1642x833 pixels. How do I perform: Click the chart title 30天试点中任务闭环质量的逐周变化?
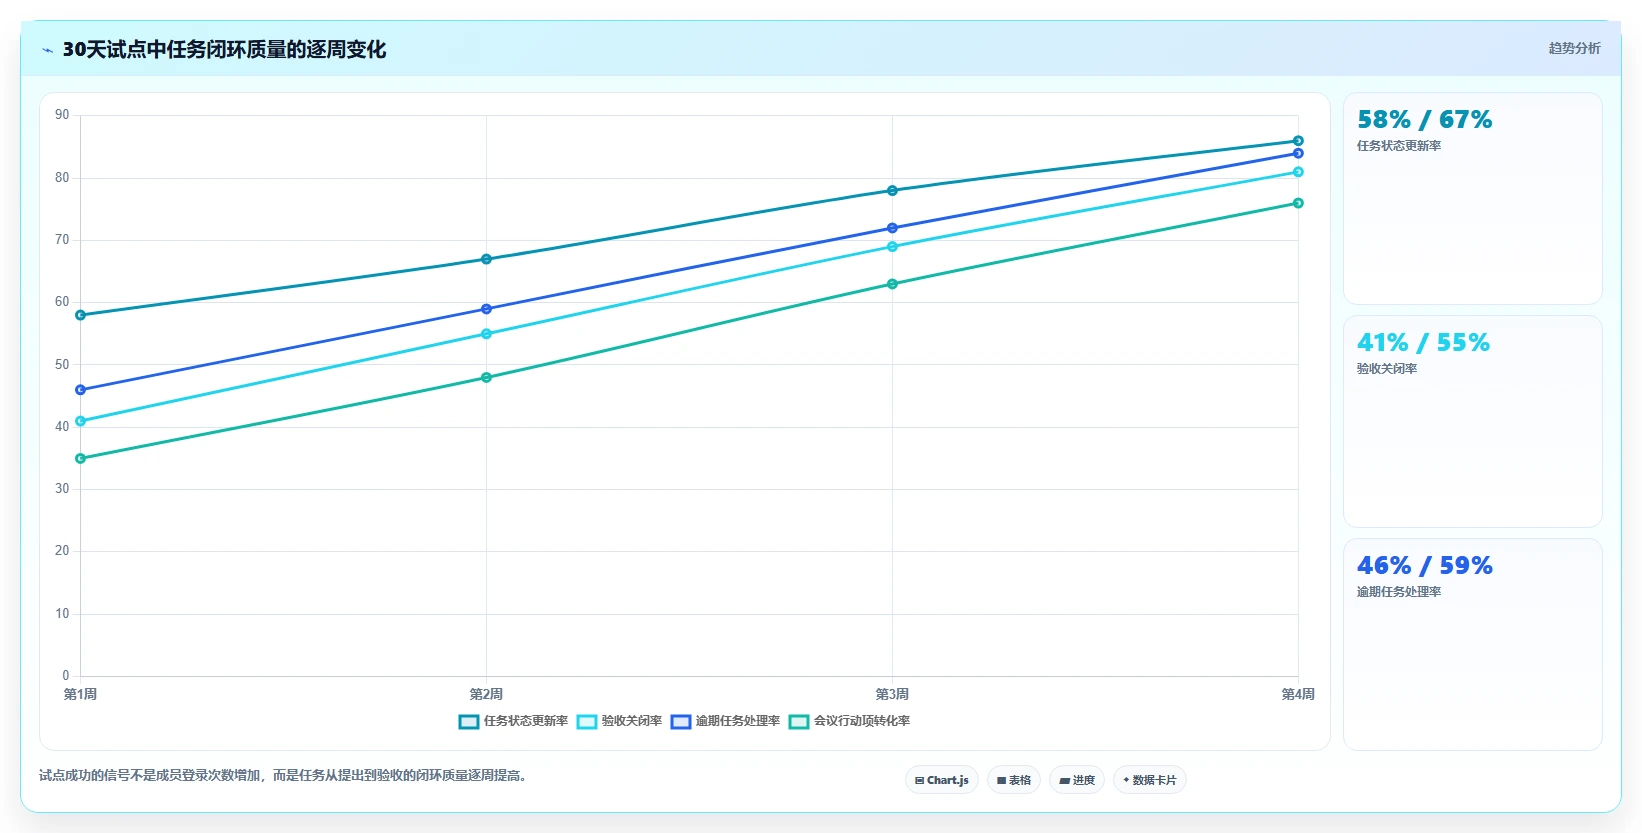point(224,50)
